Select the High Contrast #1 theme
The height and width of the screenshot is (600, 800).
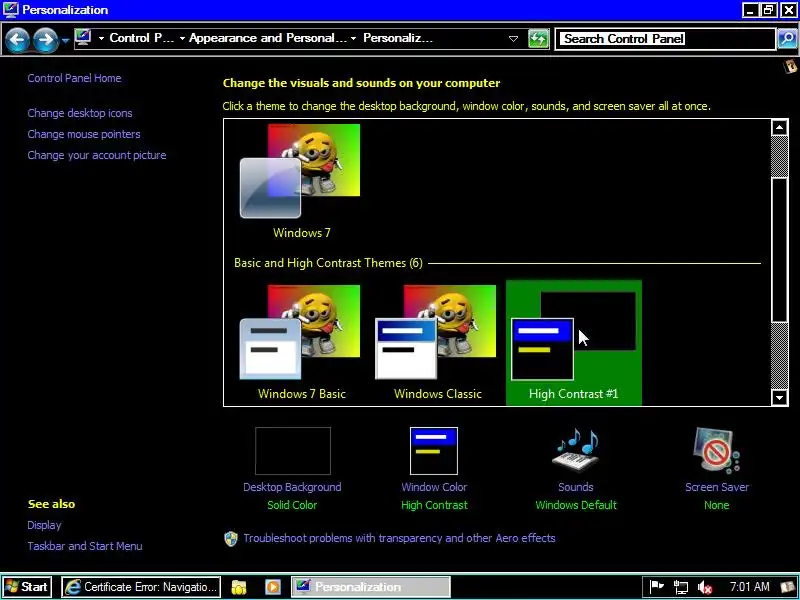pos(573,342)
